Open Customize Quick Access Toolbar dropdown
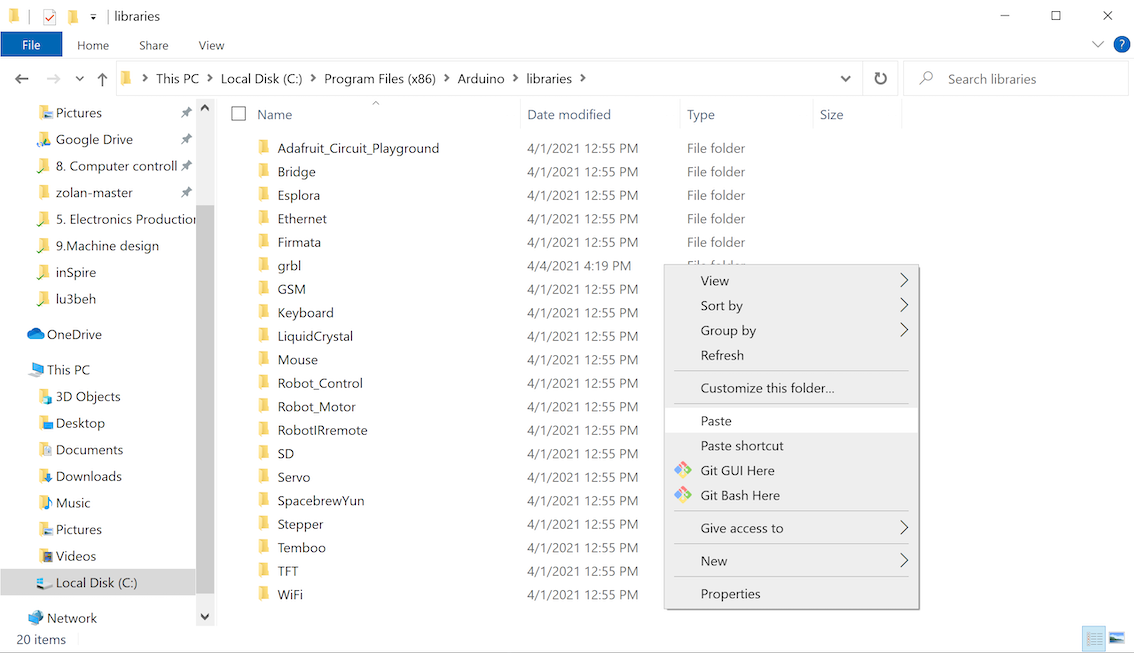The image size is (1134, 653). coord(93,17)
